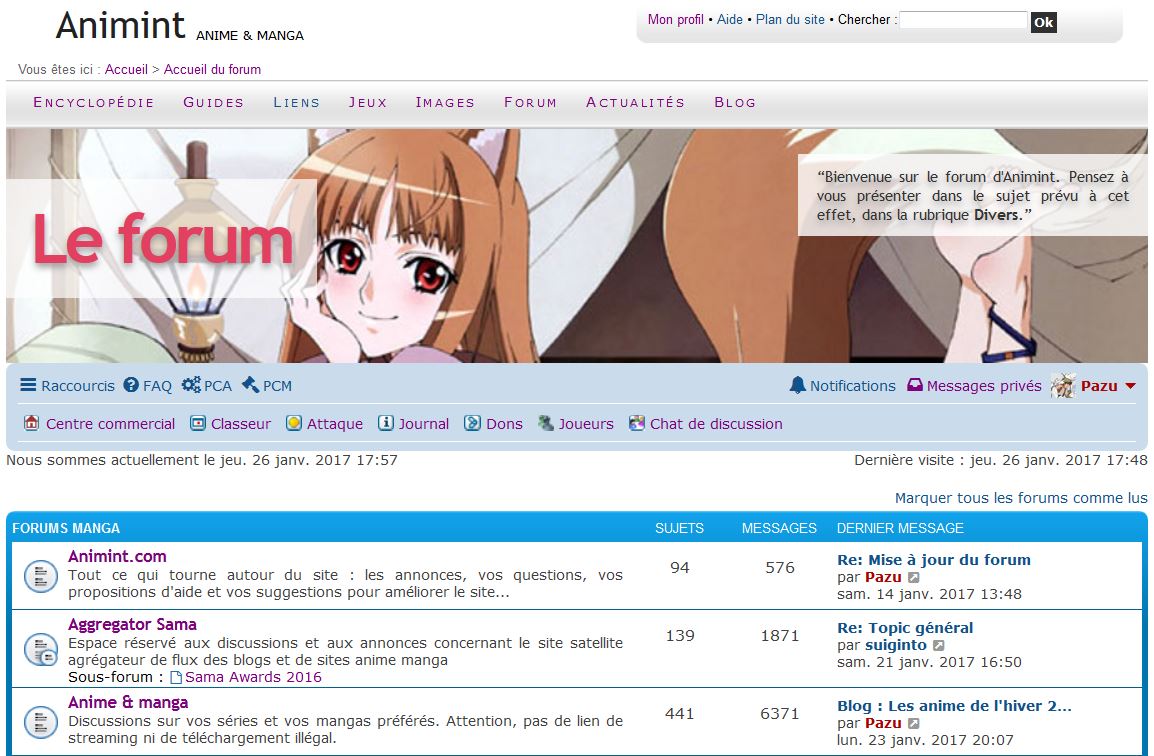Viewport: 1154px width, 756px height.
Task: Click the FAQ question mark icon
Action: tap(131, 385)
